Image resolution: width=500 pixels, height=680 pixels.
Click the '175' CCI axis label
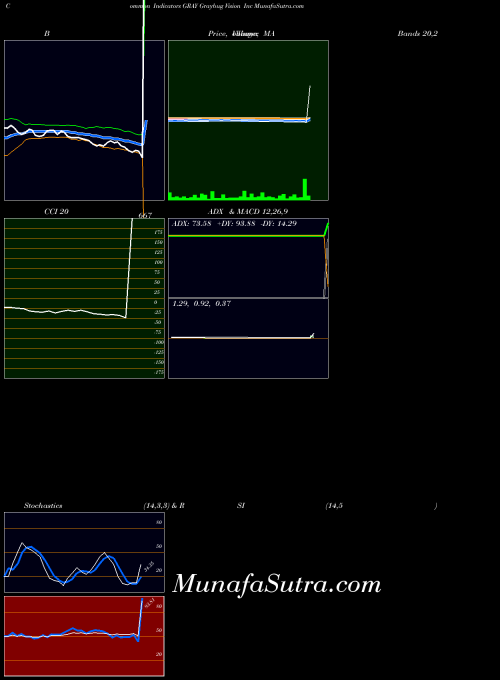(159, 232)
